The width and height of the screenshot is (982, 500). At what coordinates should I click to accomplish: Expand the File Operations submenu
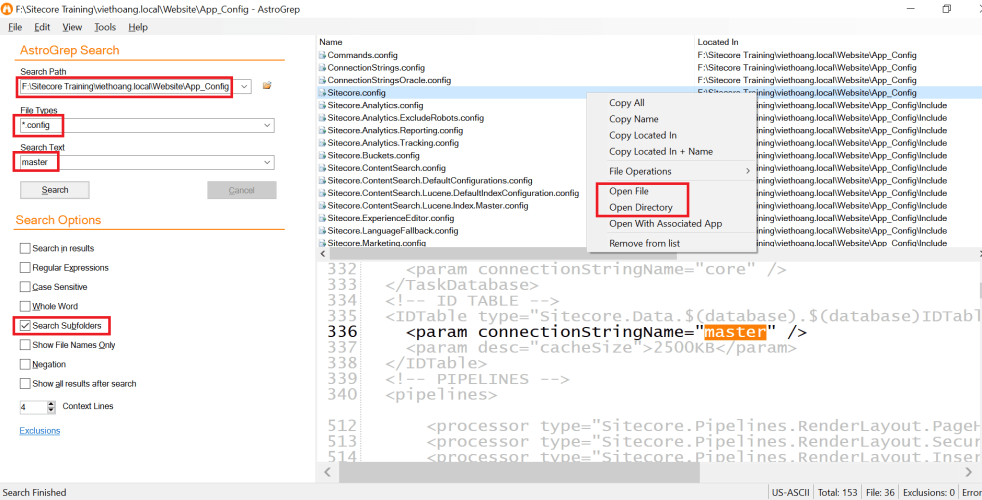(670, 171)
